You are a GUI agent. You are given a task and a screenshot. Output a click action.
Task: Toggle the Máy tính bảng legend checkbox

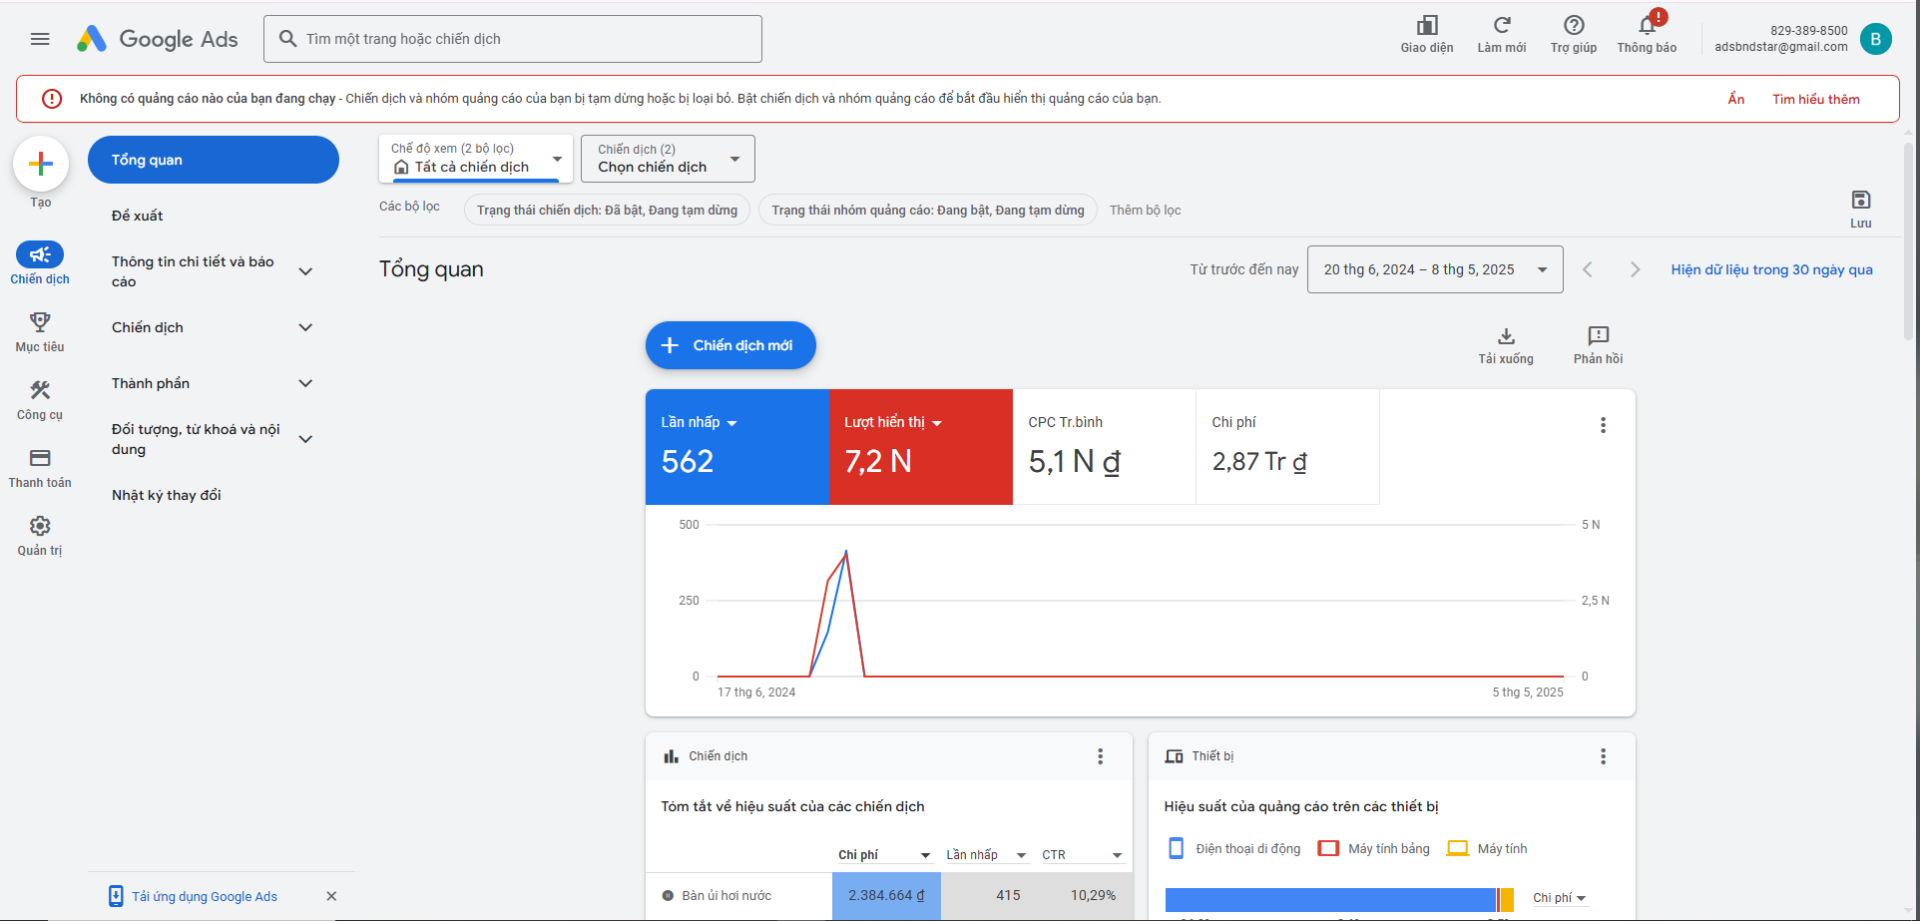[1328, 848]
